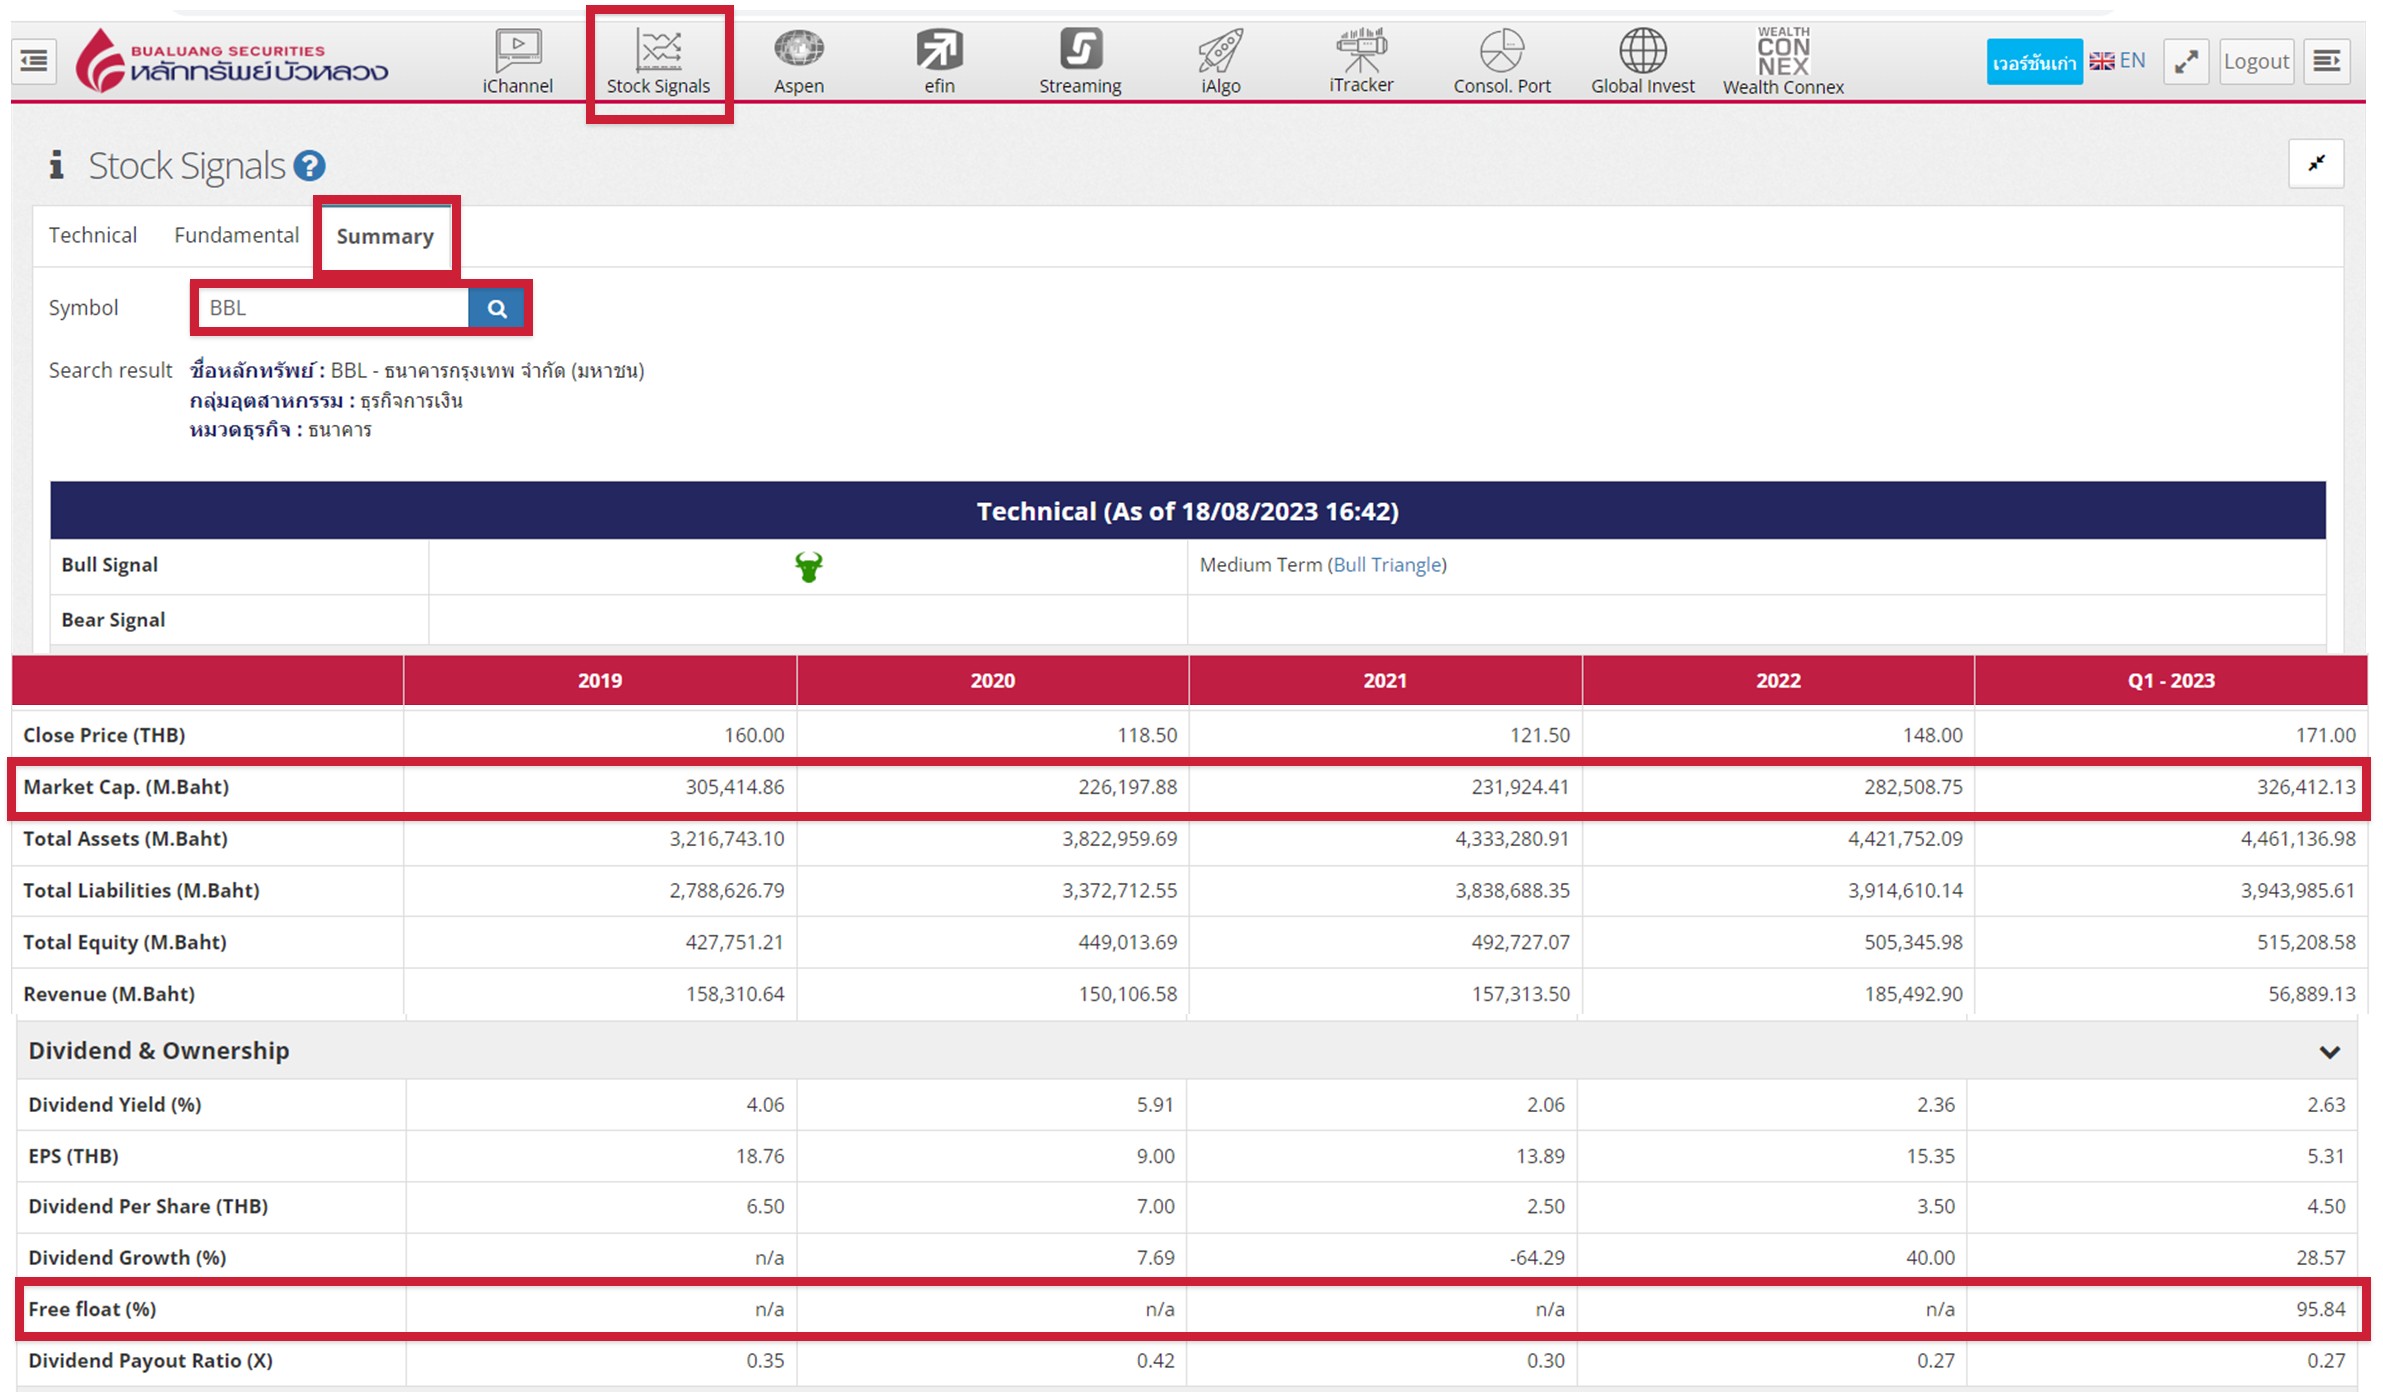Click free float value 95.84
The width and height of the screenshot is (2383, 1392).
click(2320, 1309)
